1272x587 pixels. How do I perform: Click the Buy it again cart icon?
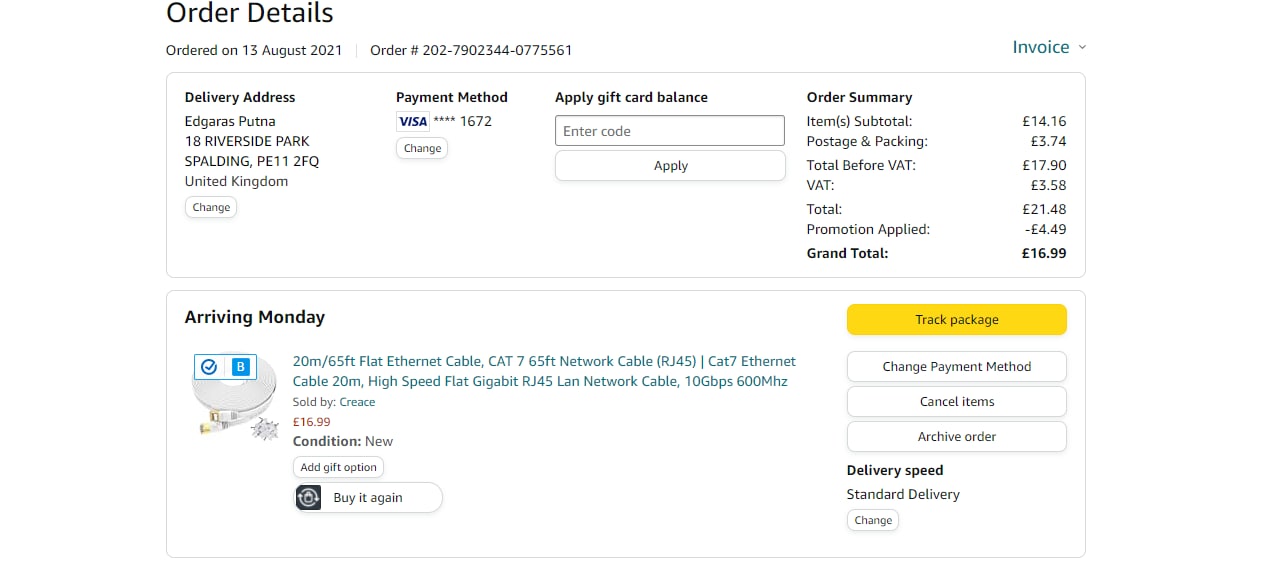pyautogui.click(x=309, y=498)
